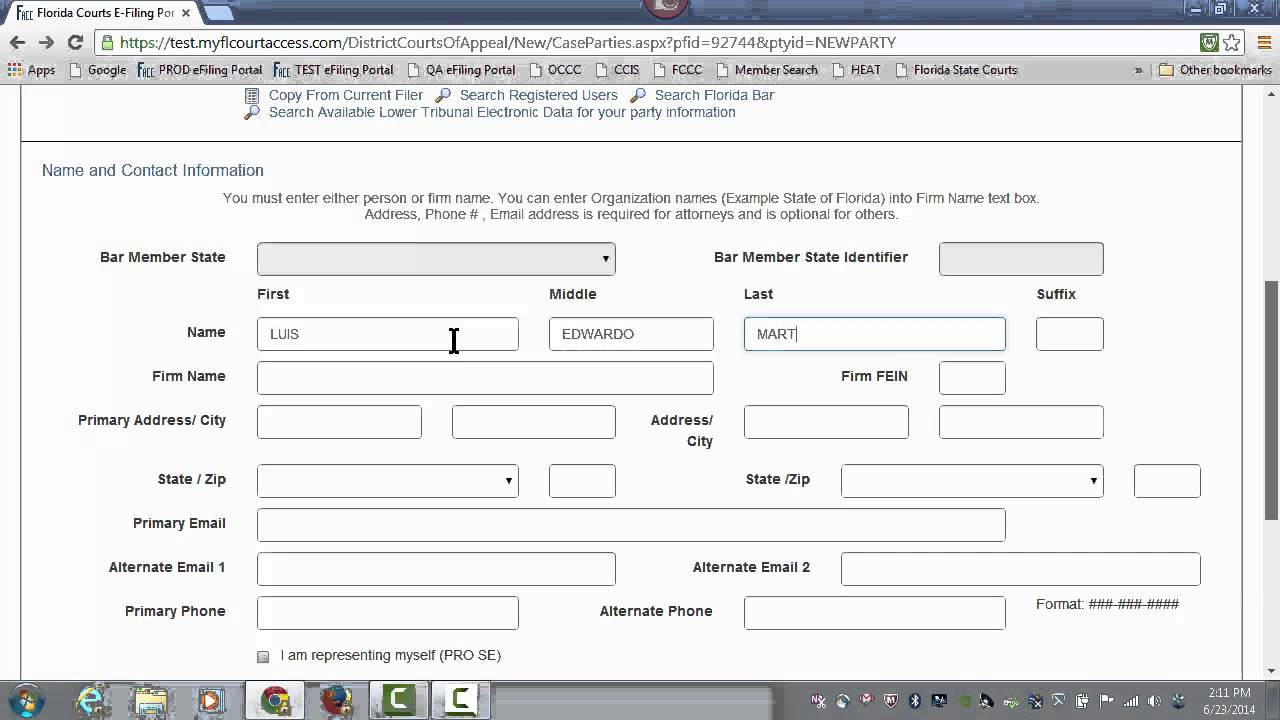Open the second Camtasia taskbar icon
The image size is (1280, 720).
(x=461, y=699)
